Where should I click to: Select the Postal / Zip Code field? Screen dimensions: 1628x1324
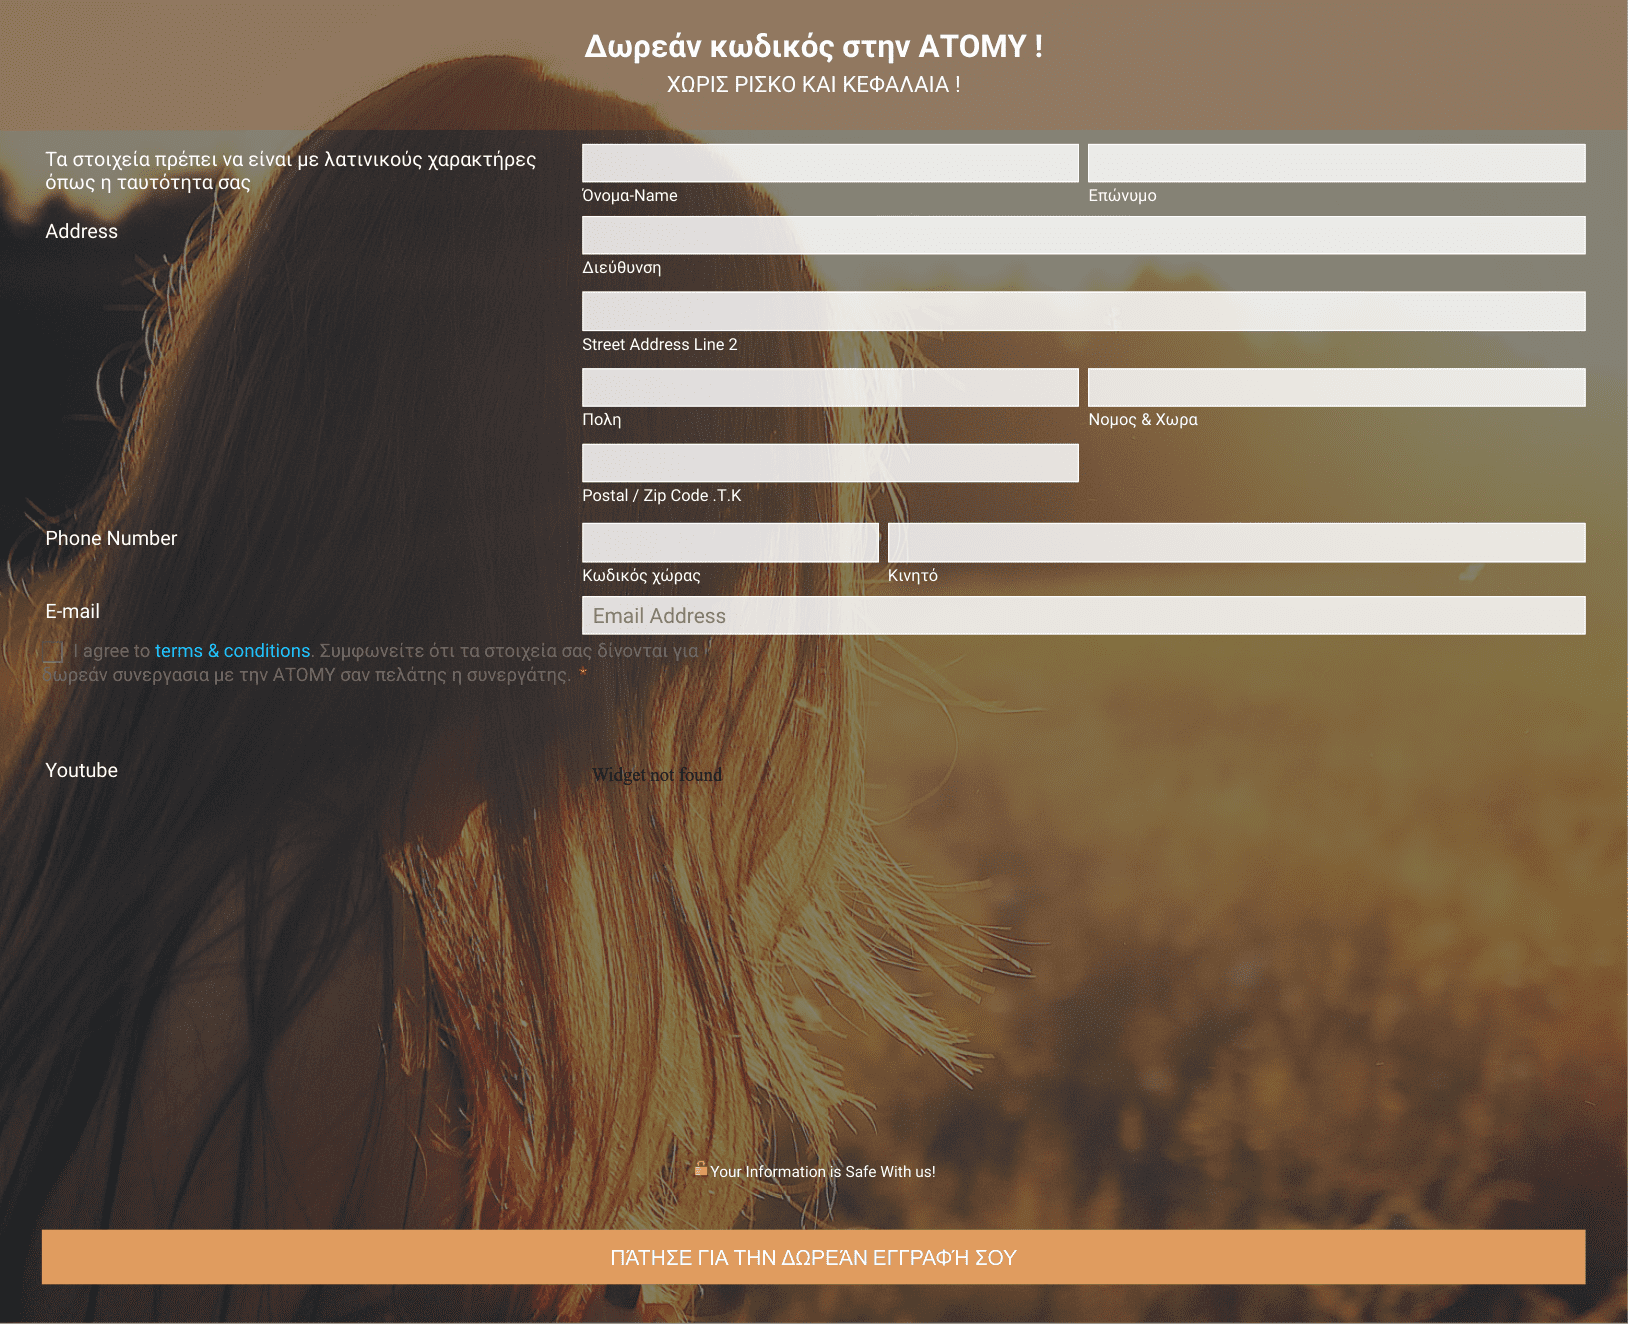pos(830,463)
